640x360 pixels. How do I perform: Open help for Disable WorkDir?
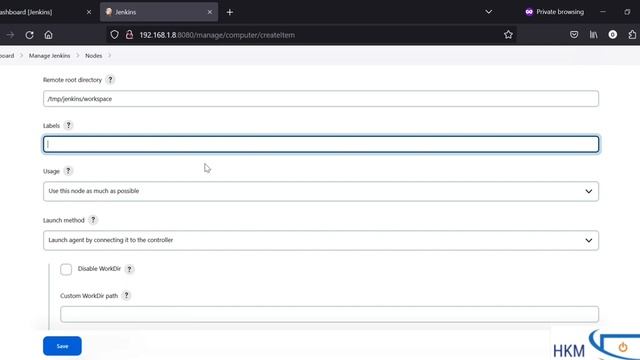pos(129,269)
